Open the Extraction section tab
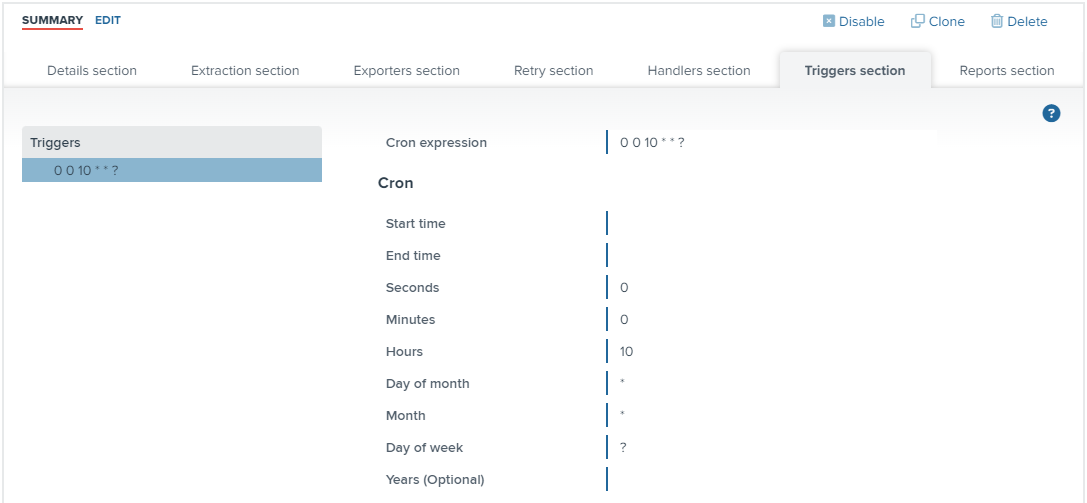 (245, 71)
